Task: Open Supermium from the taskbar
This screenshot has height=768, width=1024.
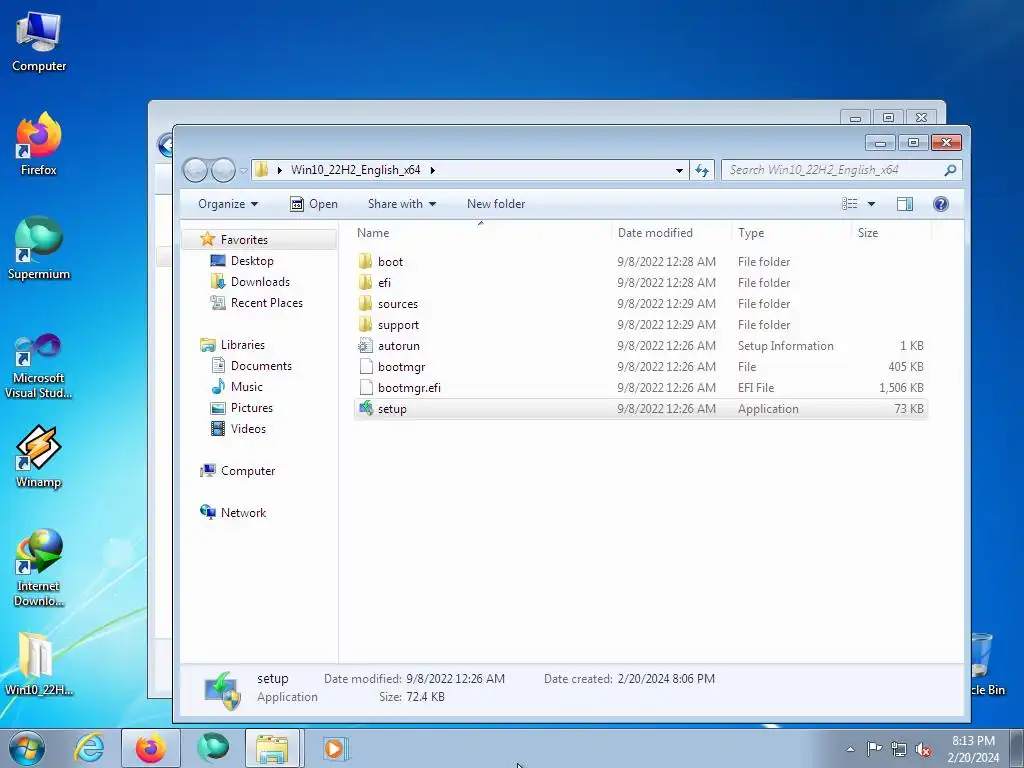Action: tap(213, 748)
